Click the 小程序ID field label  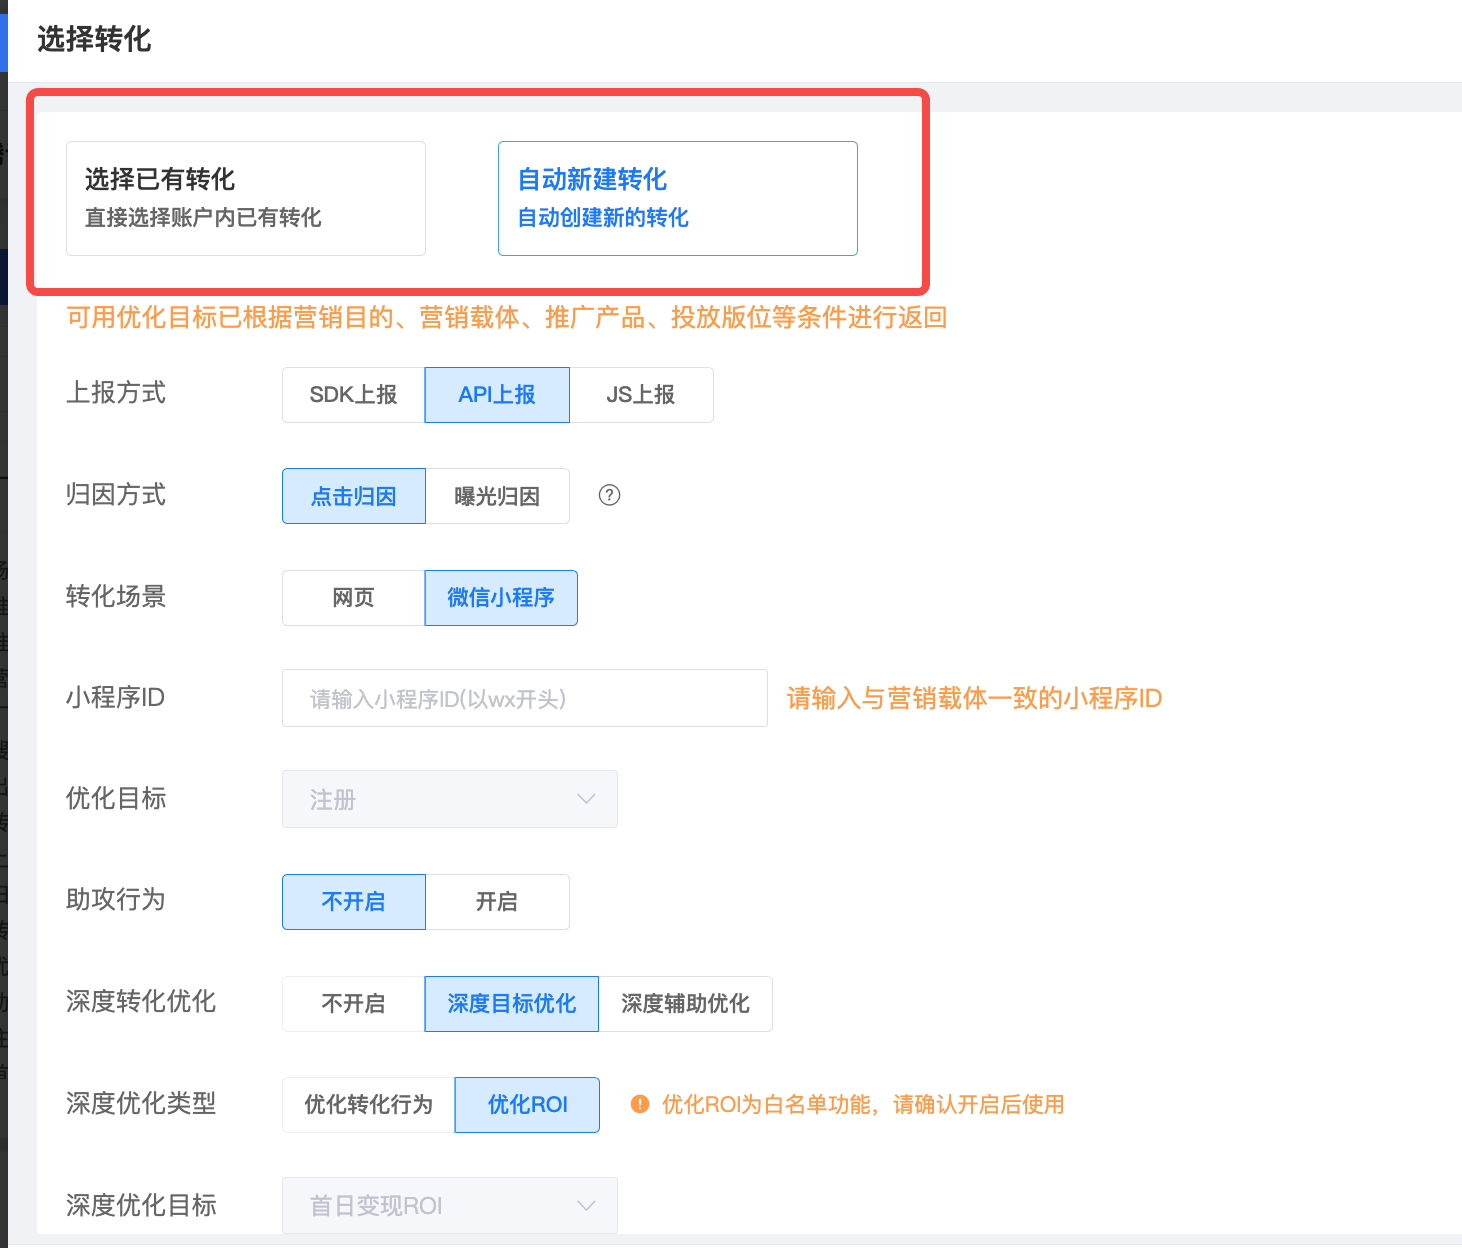[x=115, y=698]
